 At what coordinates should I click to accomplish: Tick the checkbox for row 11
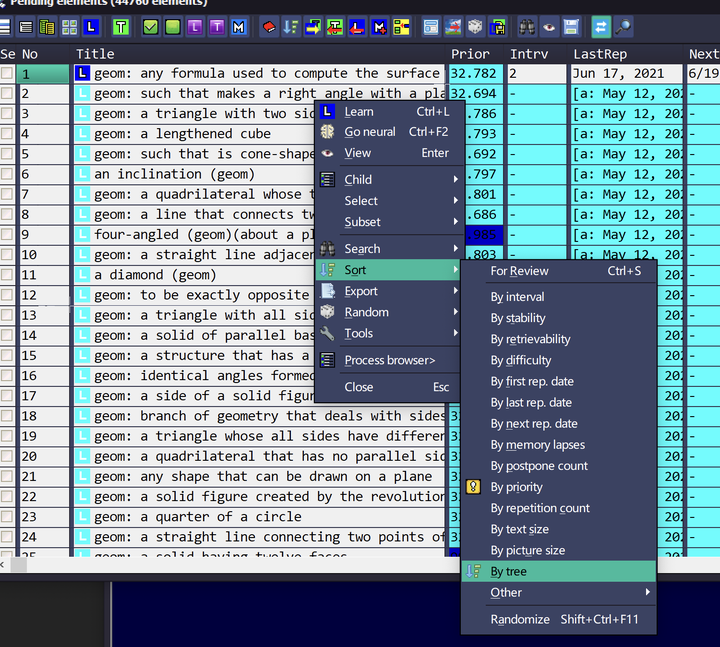point(8,275)
